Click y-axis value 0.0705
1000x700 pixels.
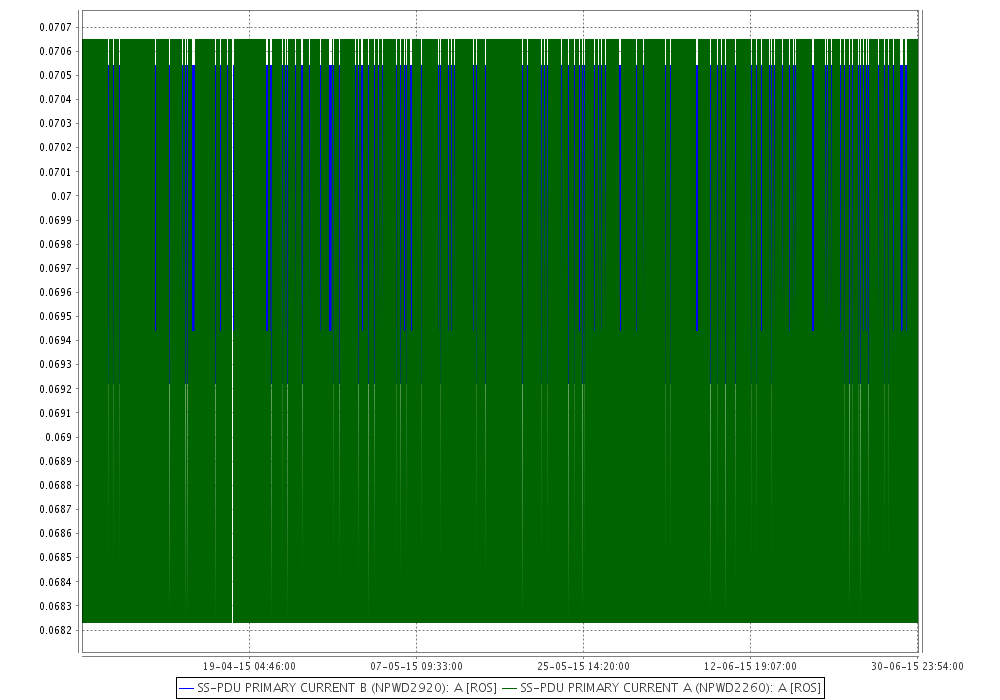55,75
